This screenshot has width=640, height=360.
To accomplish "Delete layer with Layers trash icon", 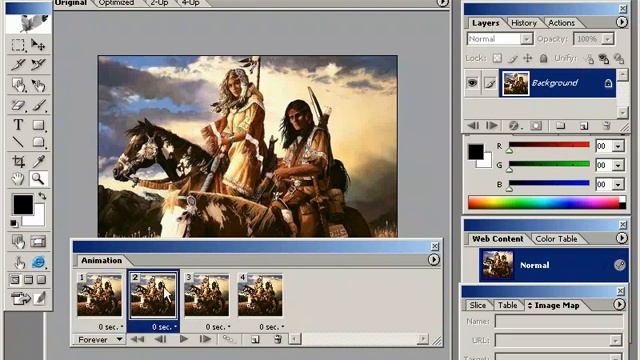I will 607,126.
